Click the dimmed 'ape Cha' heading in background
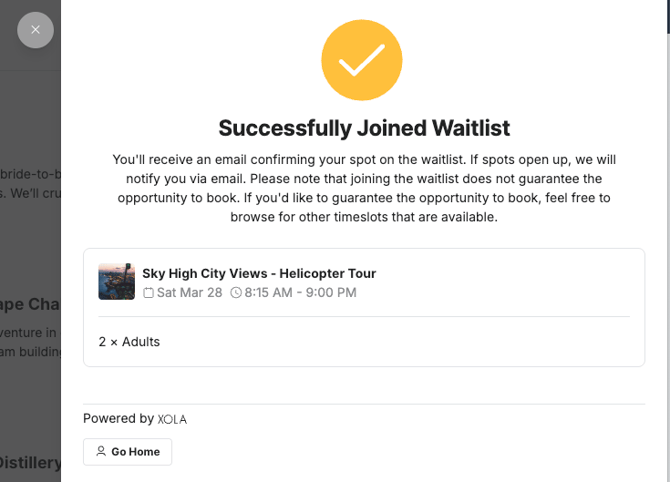This screenshot has width=670, height=482. 30,303
